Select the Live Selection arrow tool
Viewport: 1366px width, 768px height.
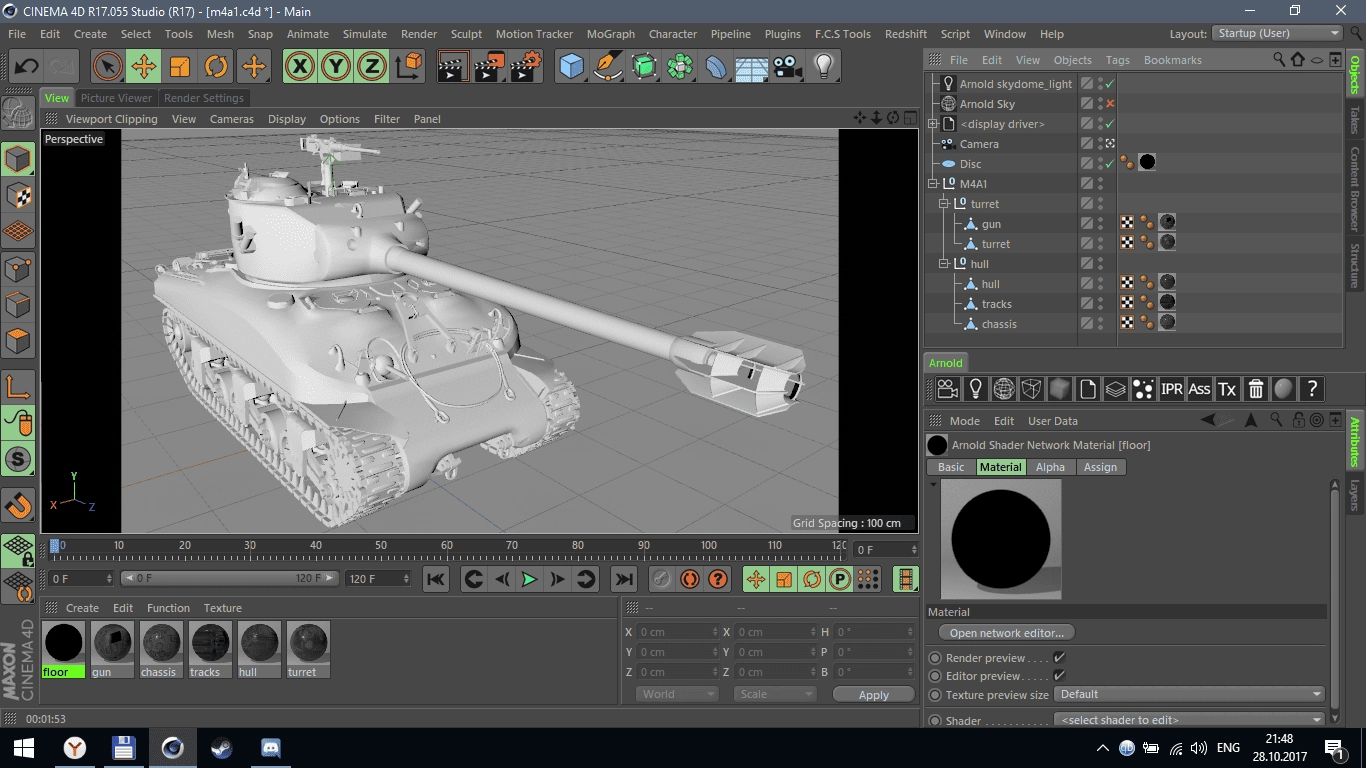108,67
